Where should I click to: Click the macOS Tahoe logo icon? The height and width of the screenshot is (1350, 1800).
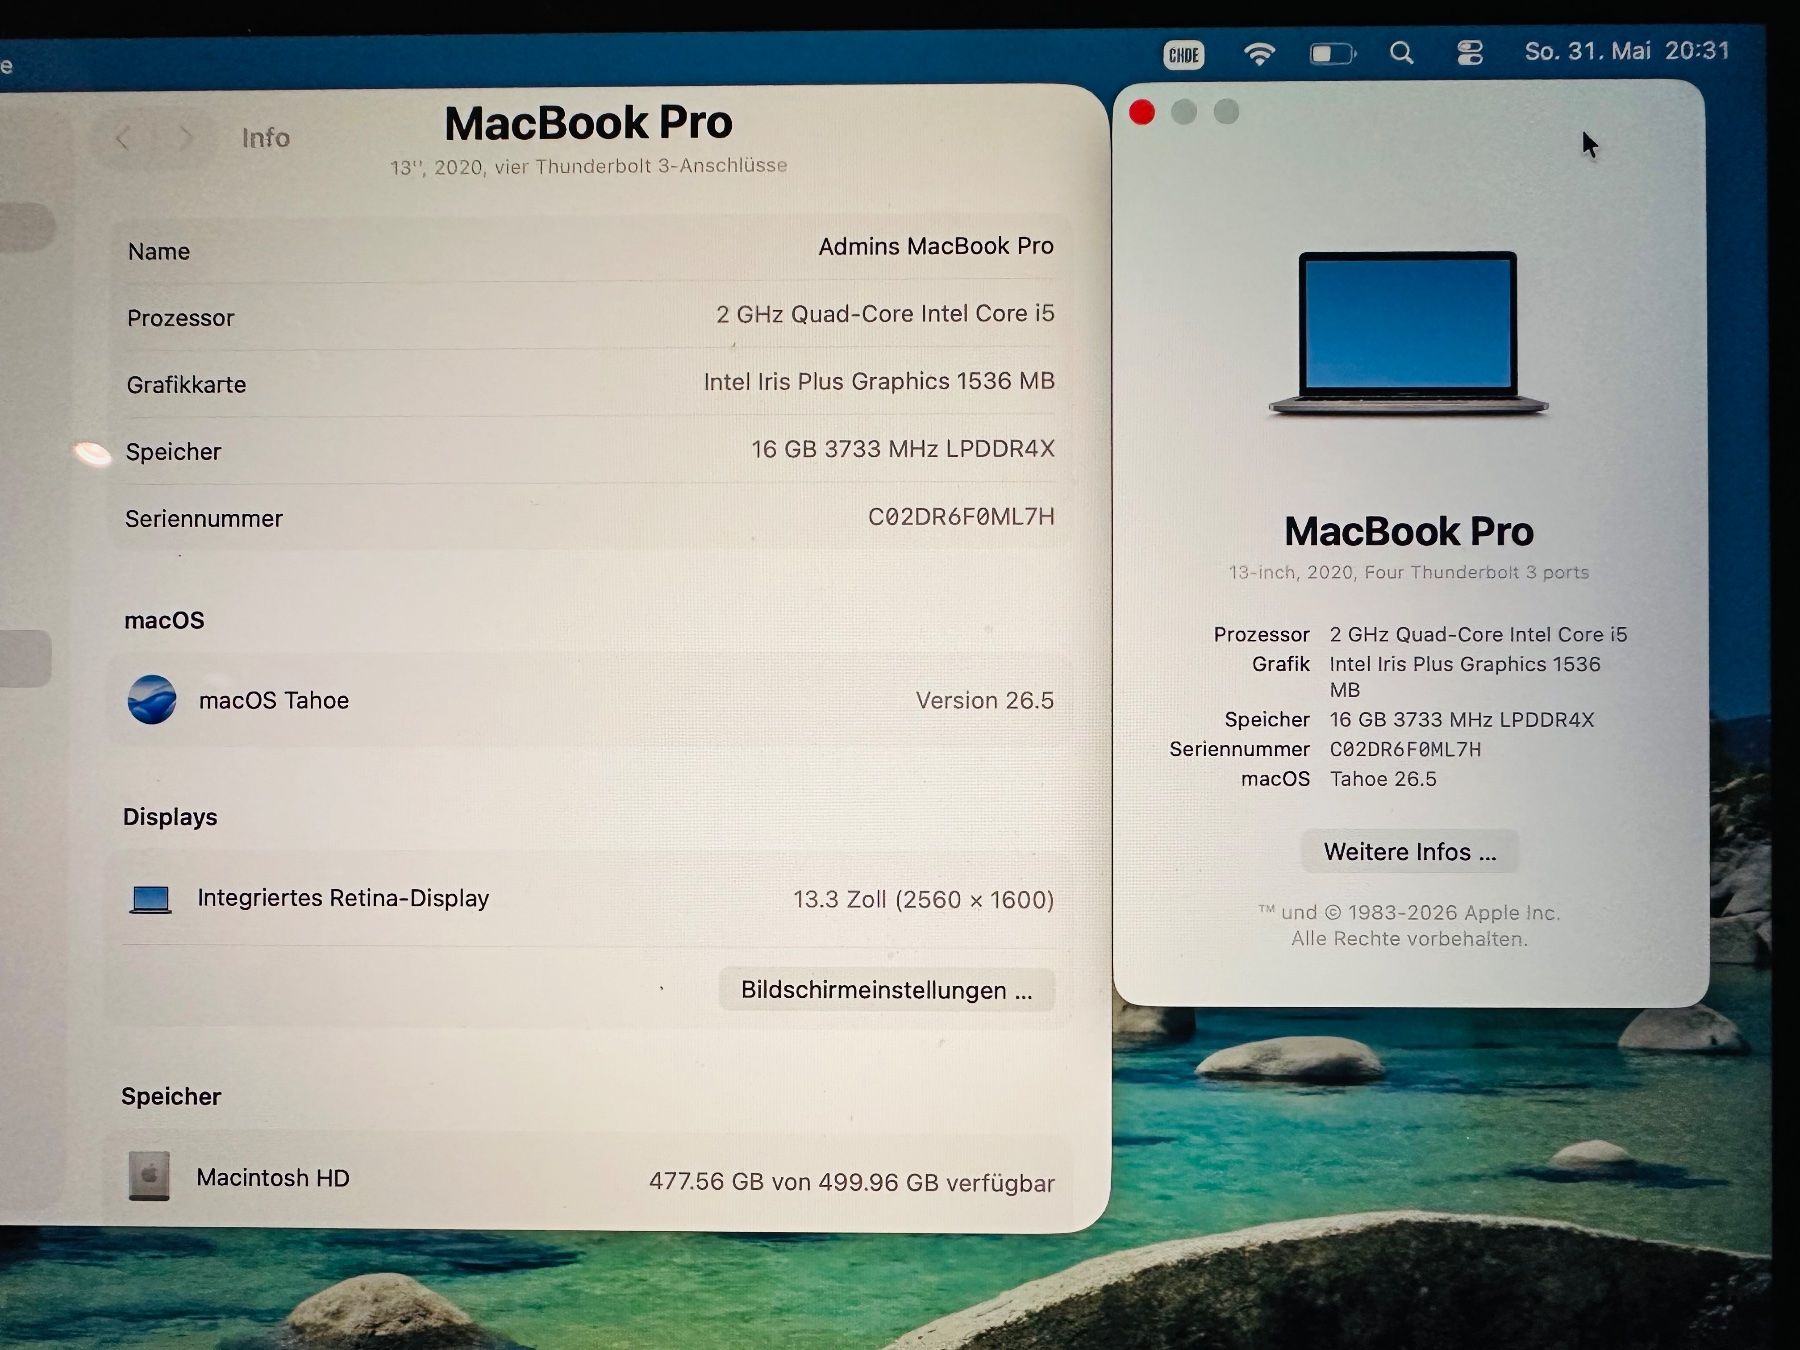(152, 699)
